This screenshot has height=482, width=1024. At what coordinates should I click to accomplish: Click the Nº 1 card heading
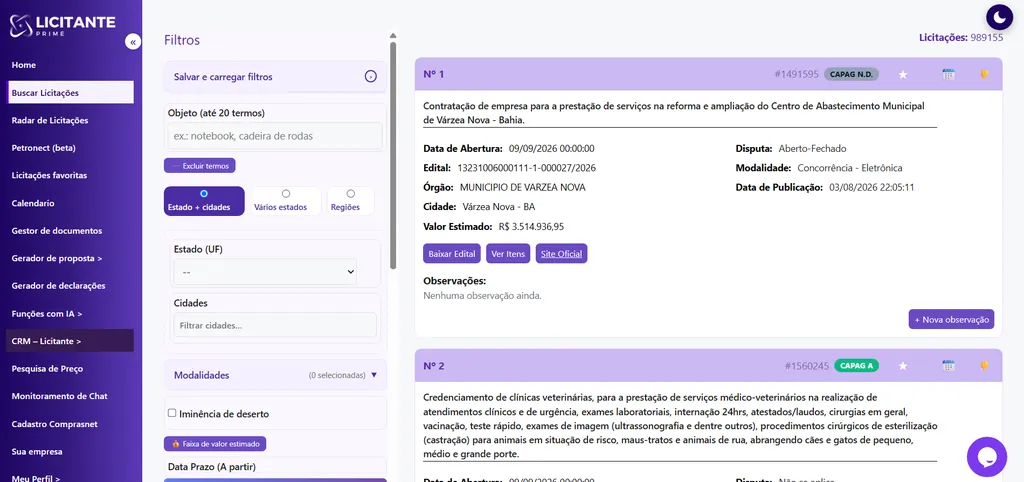434,74
